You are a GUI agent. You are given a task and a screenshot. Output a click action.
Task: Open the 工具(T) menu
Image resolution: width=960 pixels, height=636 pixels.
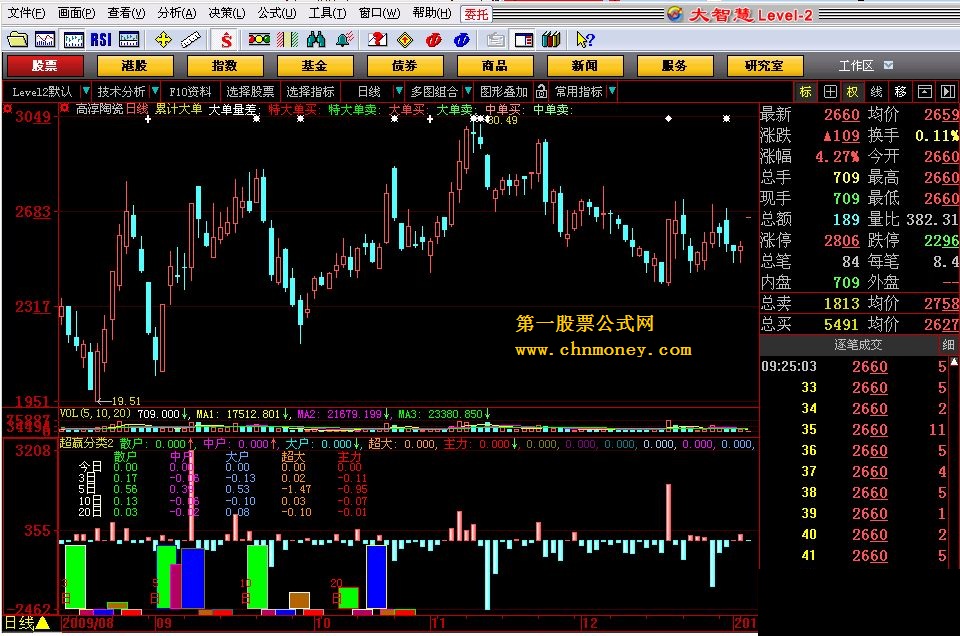[x=327, y=13]
